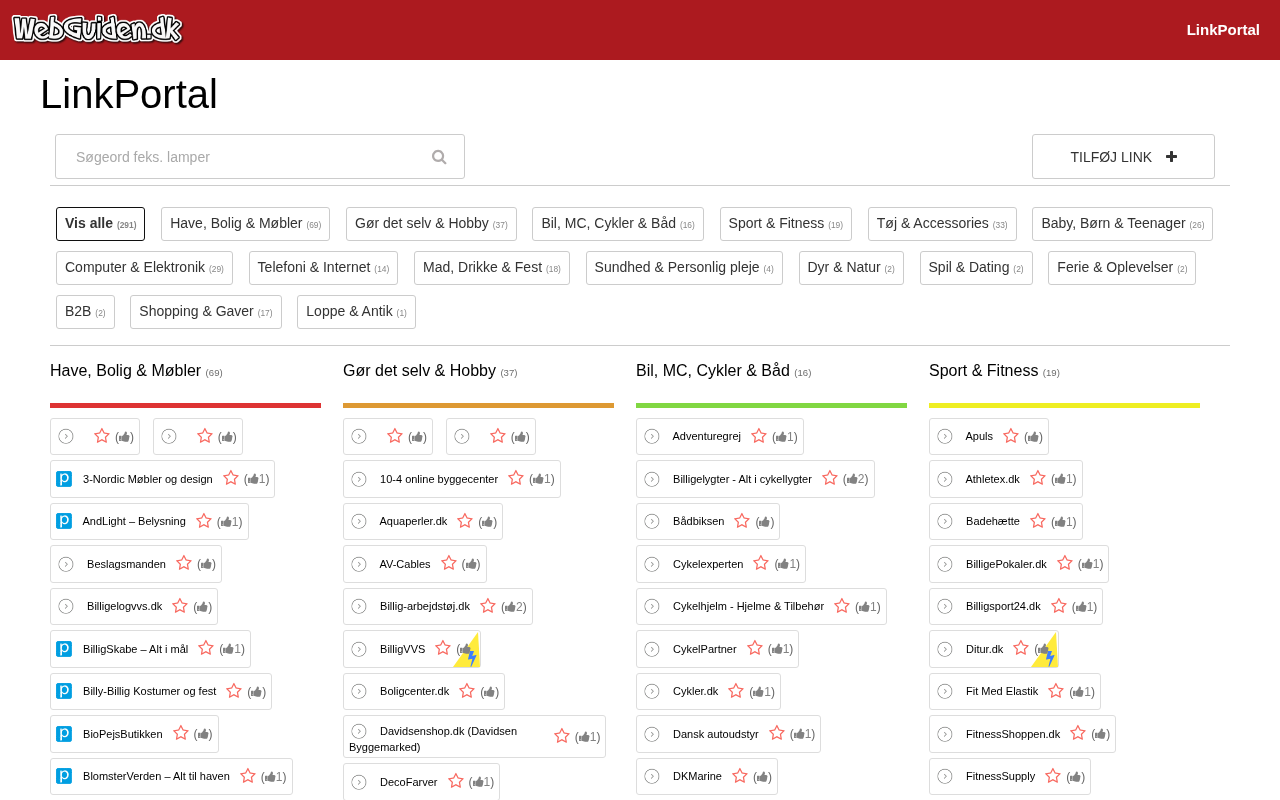This screenshot has height=800, width=1280.
Task: Star the 3-Nordic Møbler og design link
Action: (x=231, y=478)
